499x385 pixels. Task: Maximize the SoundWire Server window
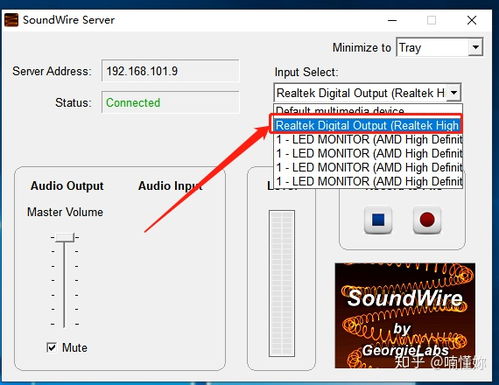[x=431, y=20]
